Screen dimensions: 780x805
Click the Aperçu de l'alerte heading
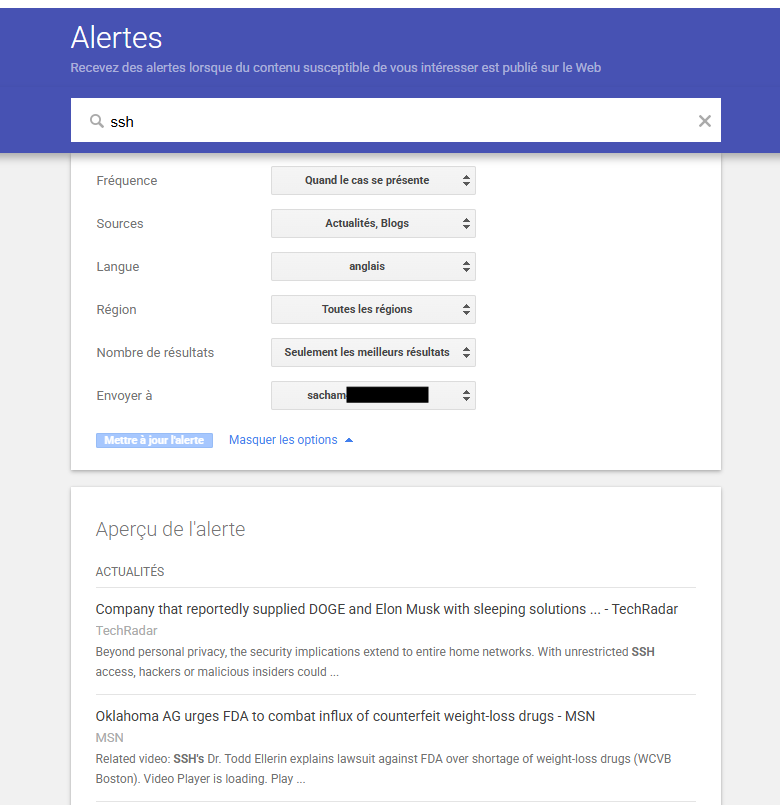click(170, 530)
